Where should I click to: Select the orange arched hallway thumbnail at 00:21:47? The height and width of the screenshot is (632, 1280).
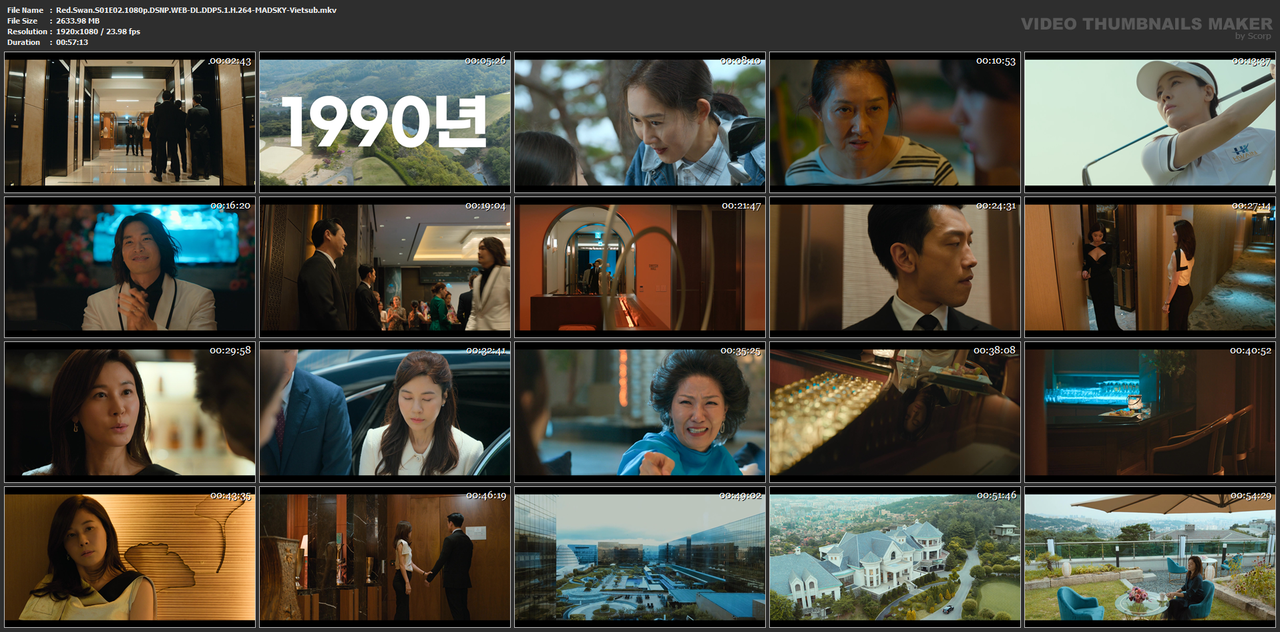pos(640,267)
